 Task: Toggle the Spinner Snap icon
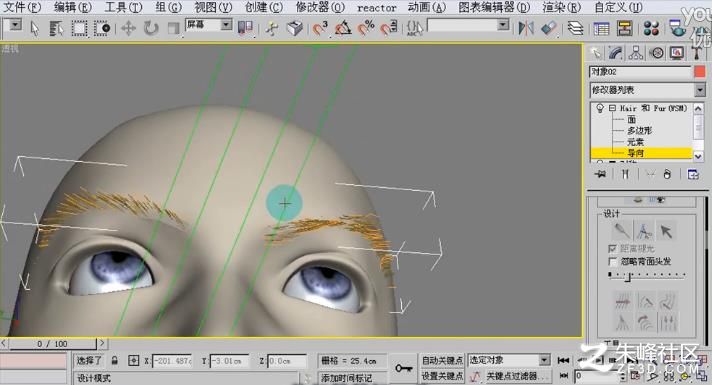(389, 29)
